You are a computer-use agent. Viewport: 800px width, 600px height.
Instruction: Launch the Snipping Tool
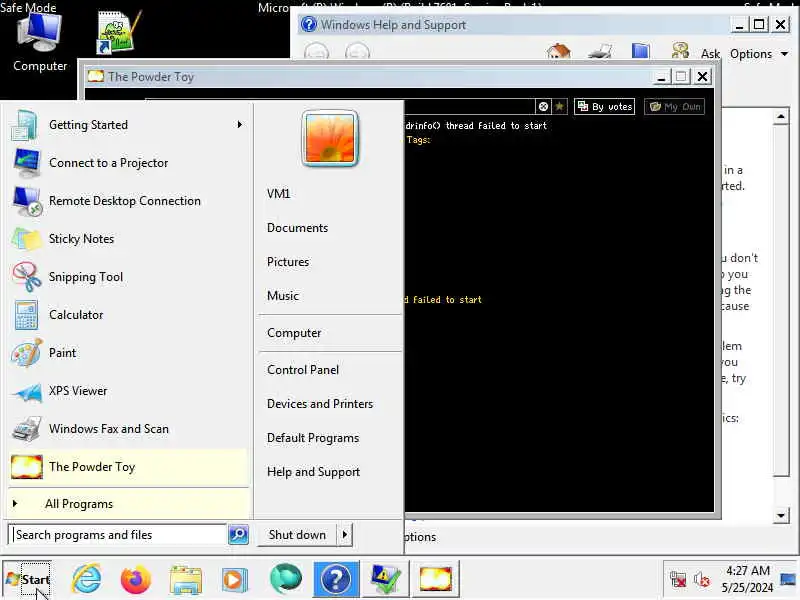point(128,277)
